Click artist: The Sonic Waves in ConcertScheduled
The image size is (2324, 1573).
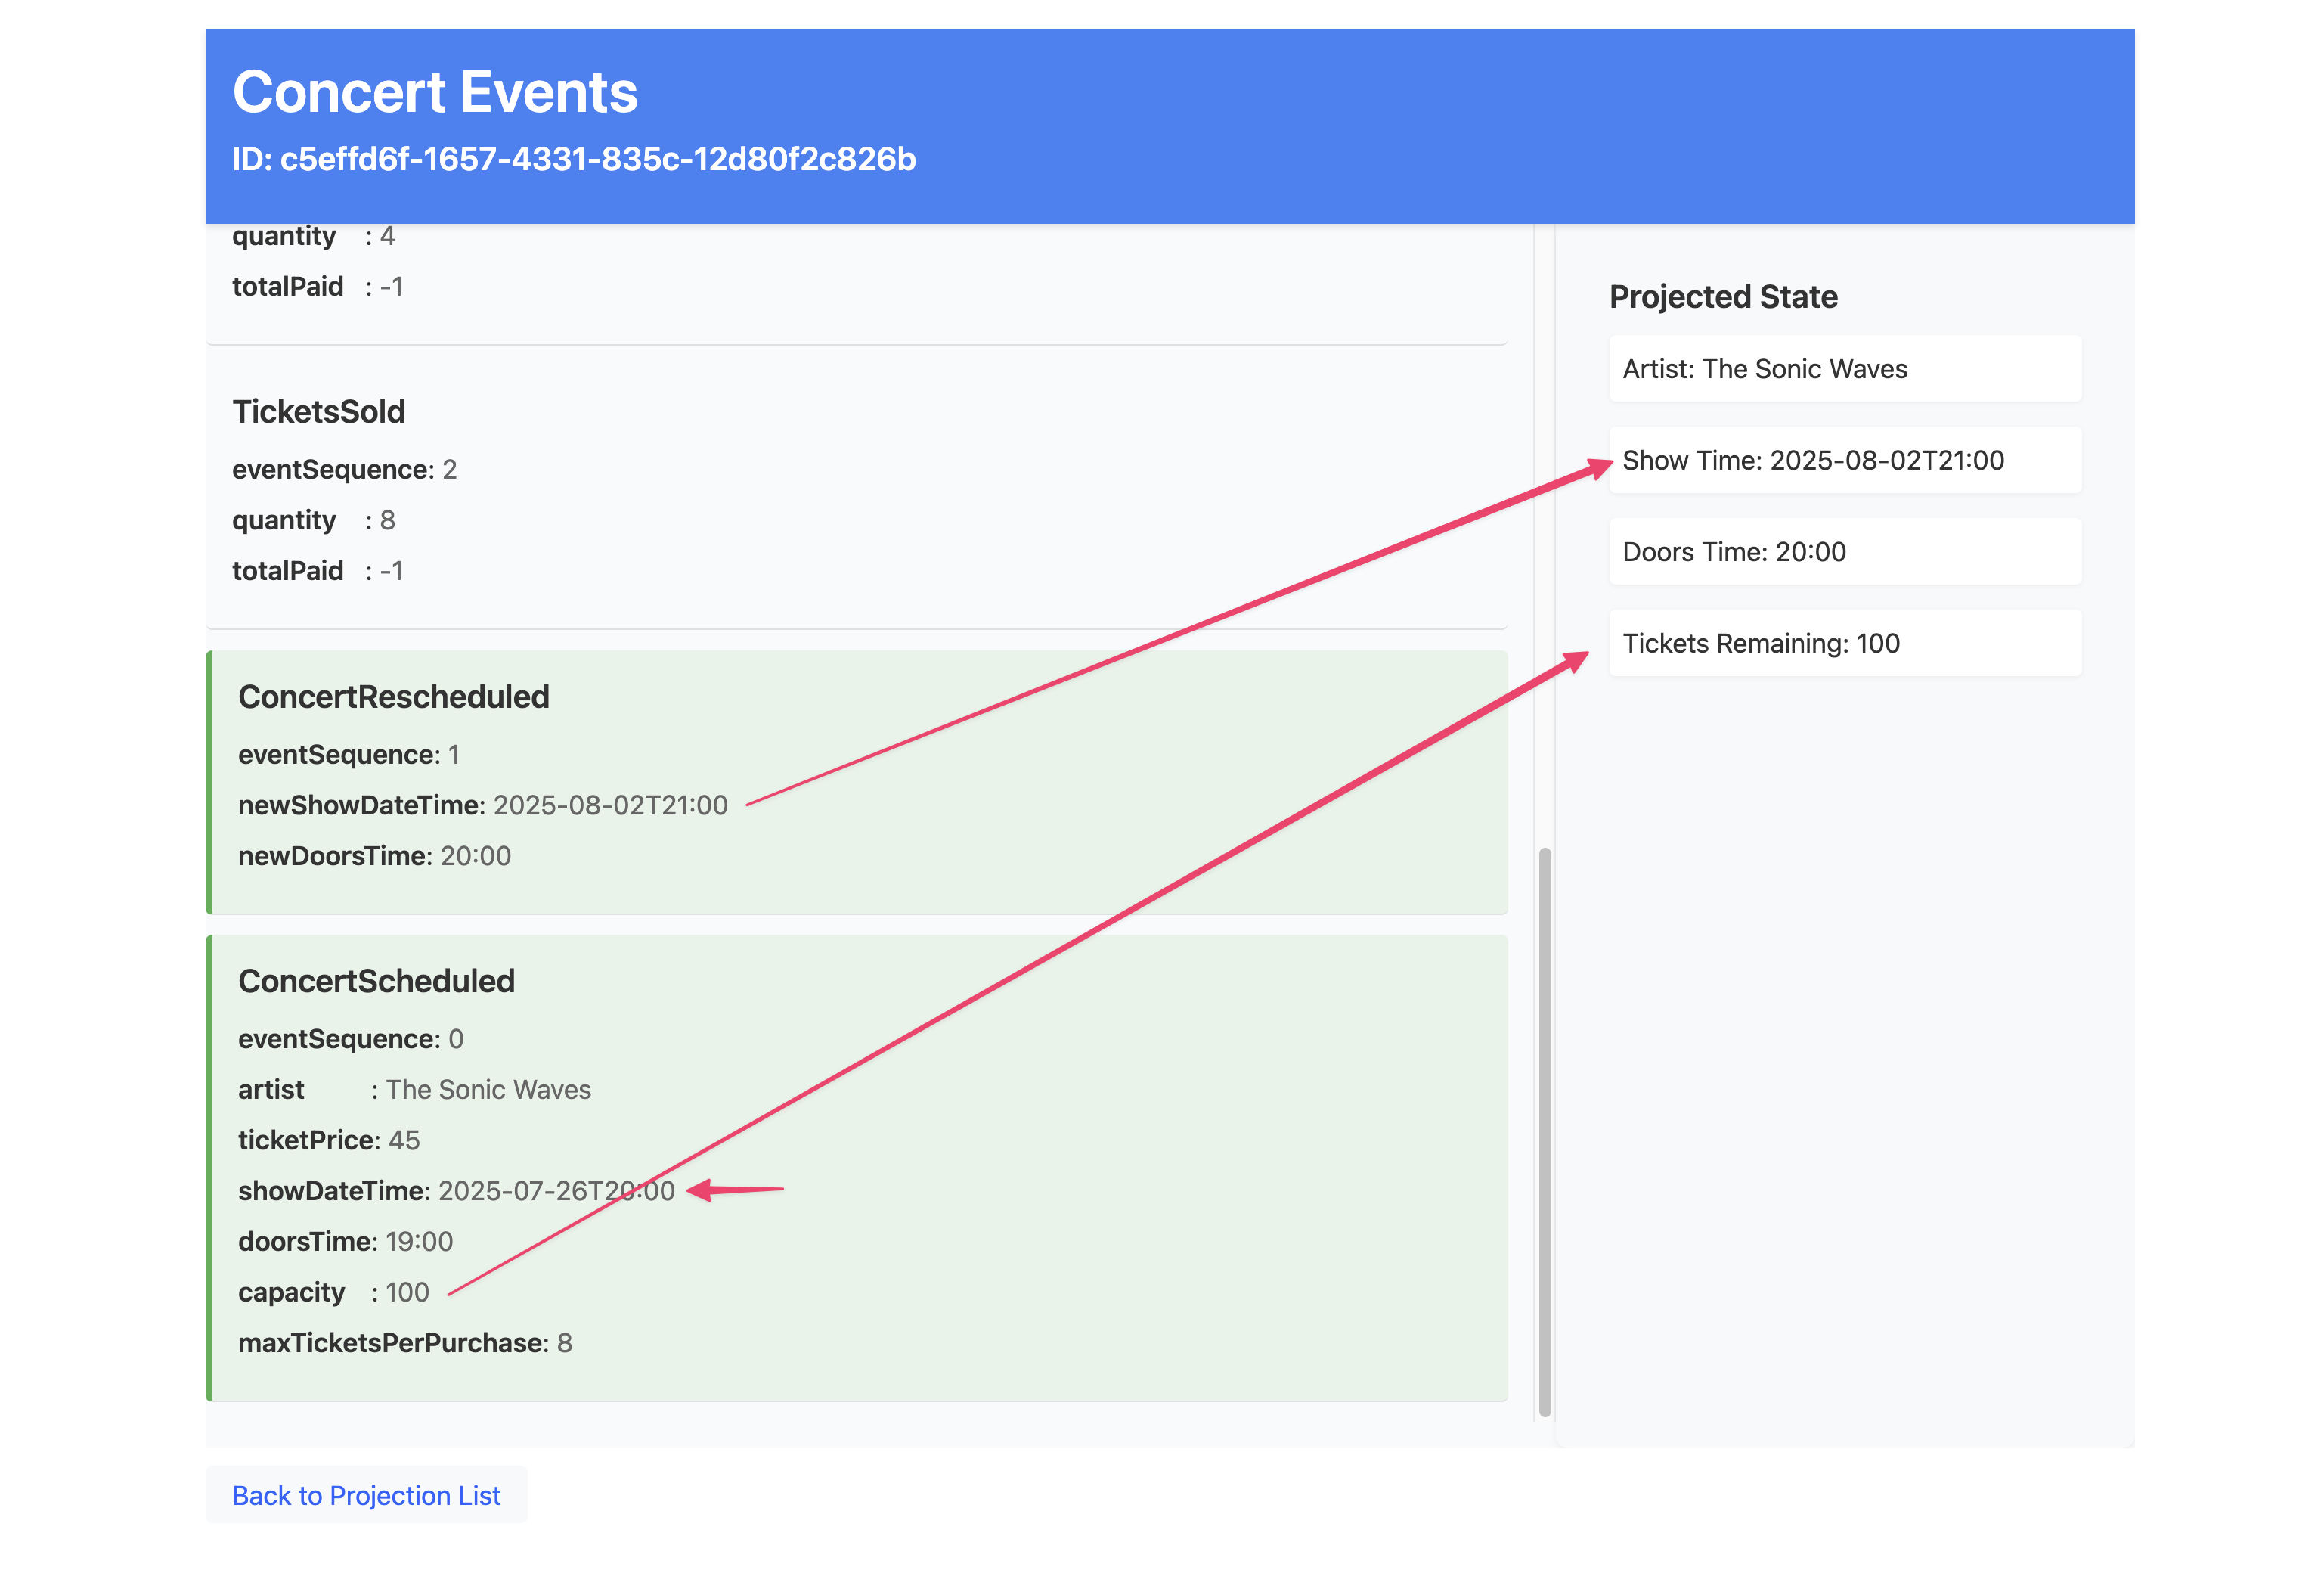tap(414, 1089)
